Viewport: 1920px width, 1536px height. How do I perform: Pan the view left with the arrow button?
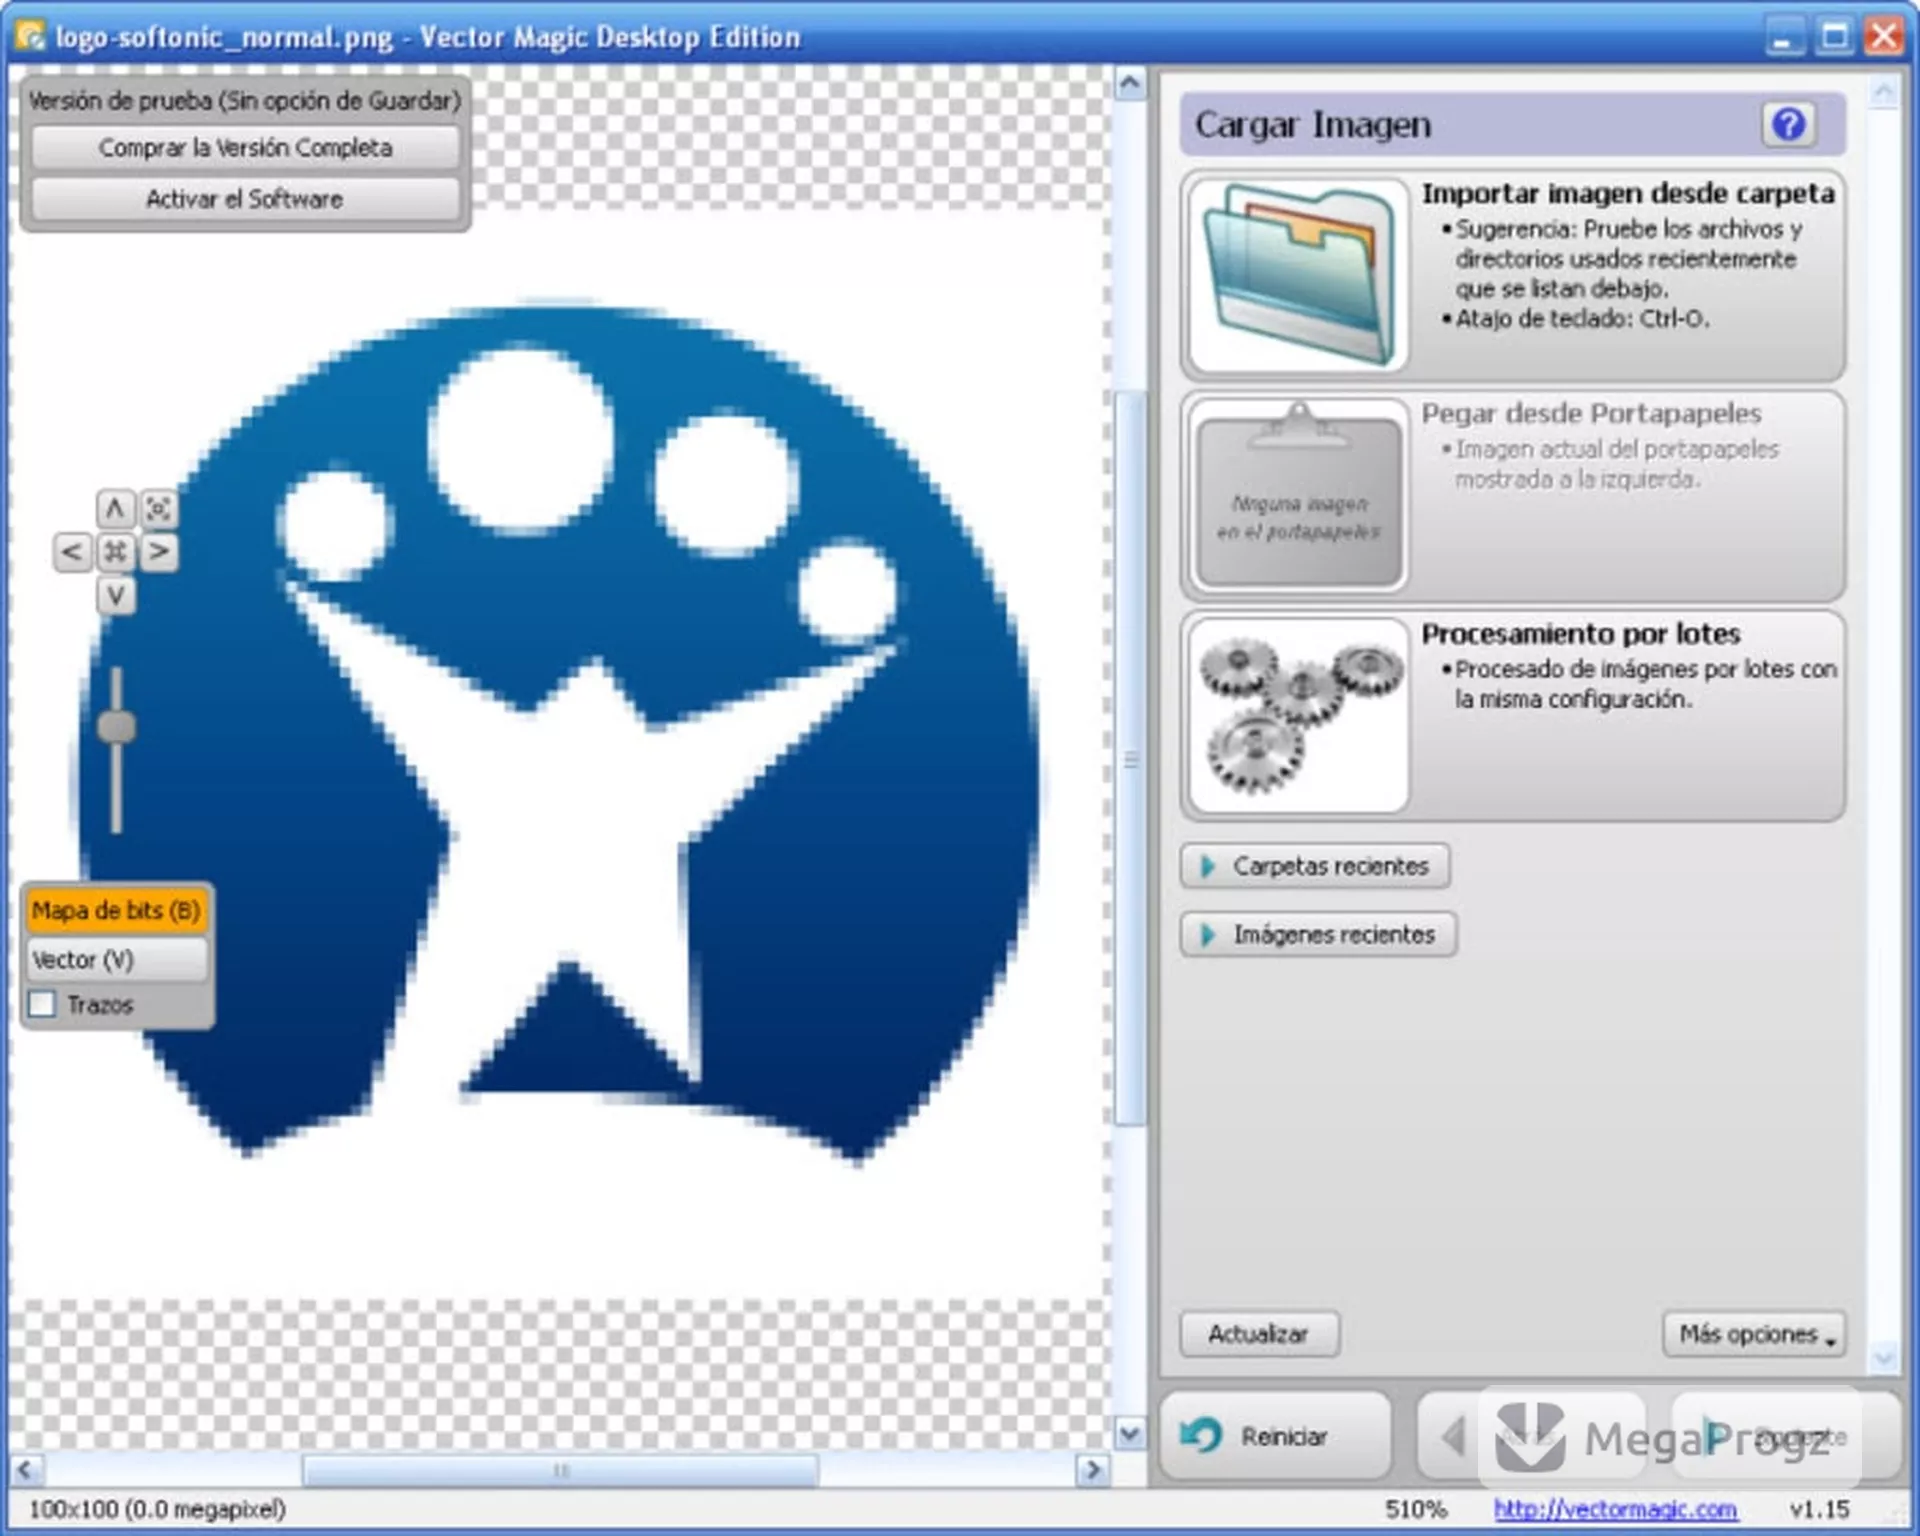[x=72, y=552]
